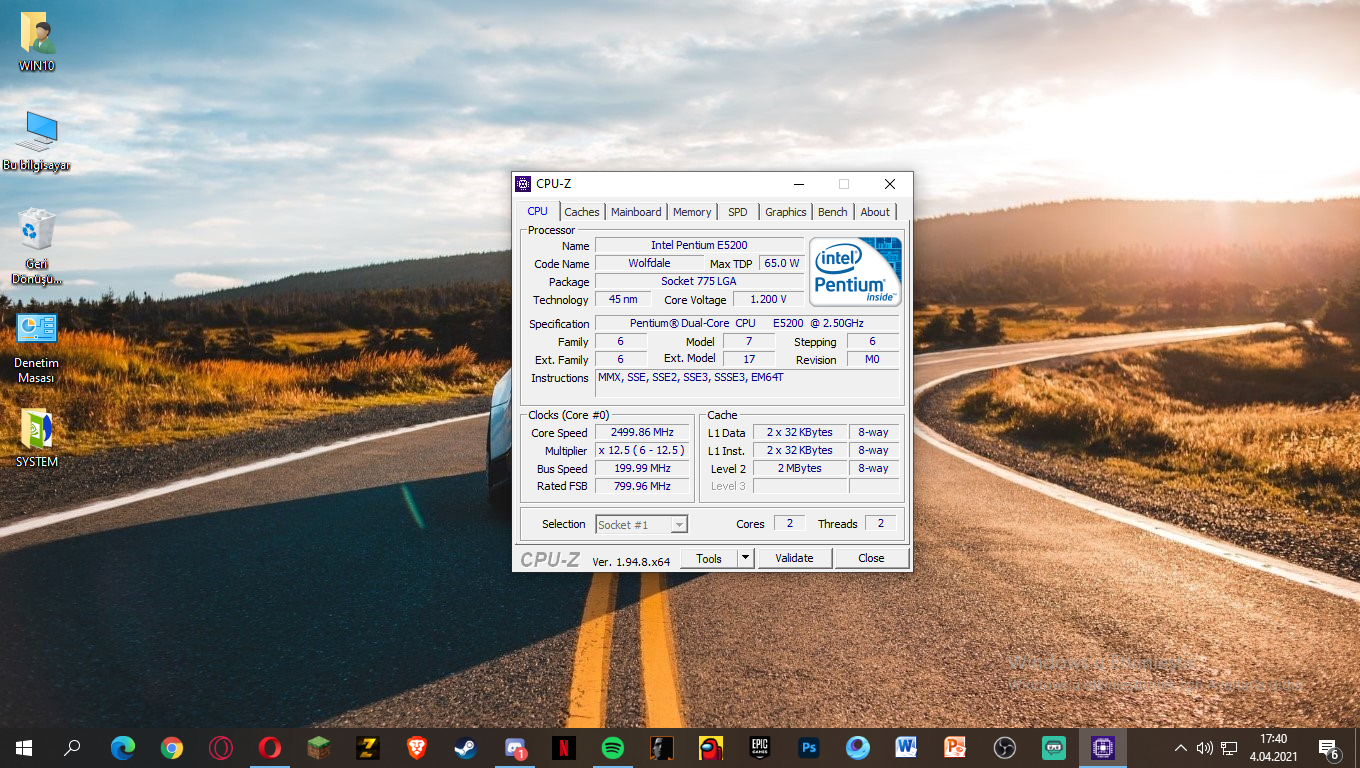Click the Rated FSB value 799.96 MHz
The image size is (1360, 768).
tap(642, 486)
